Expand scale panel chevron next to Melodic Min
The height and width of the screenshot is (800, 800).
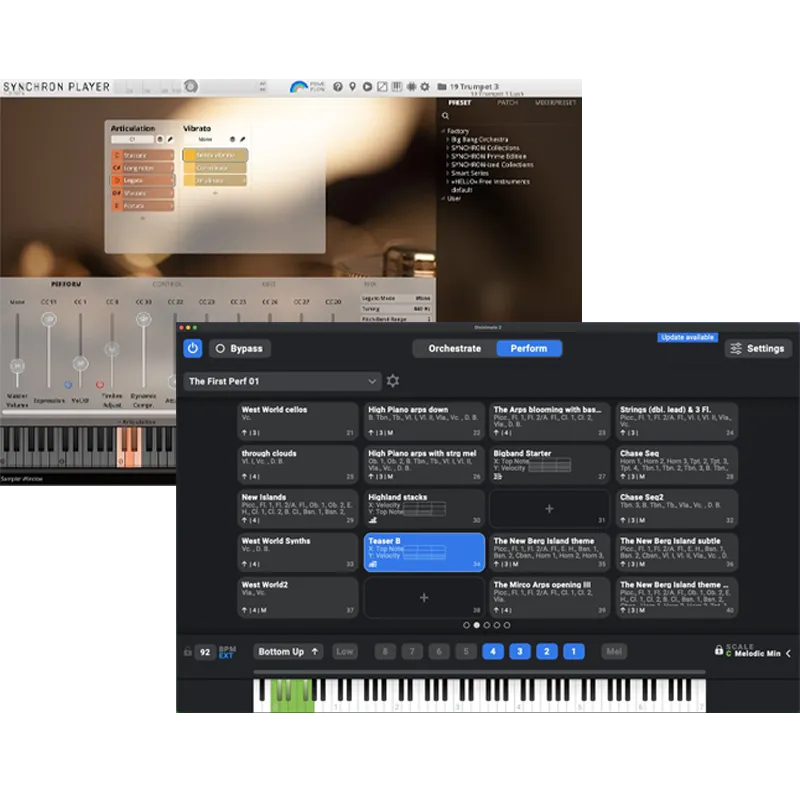point(788,653)
